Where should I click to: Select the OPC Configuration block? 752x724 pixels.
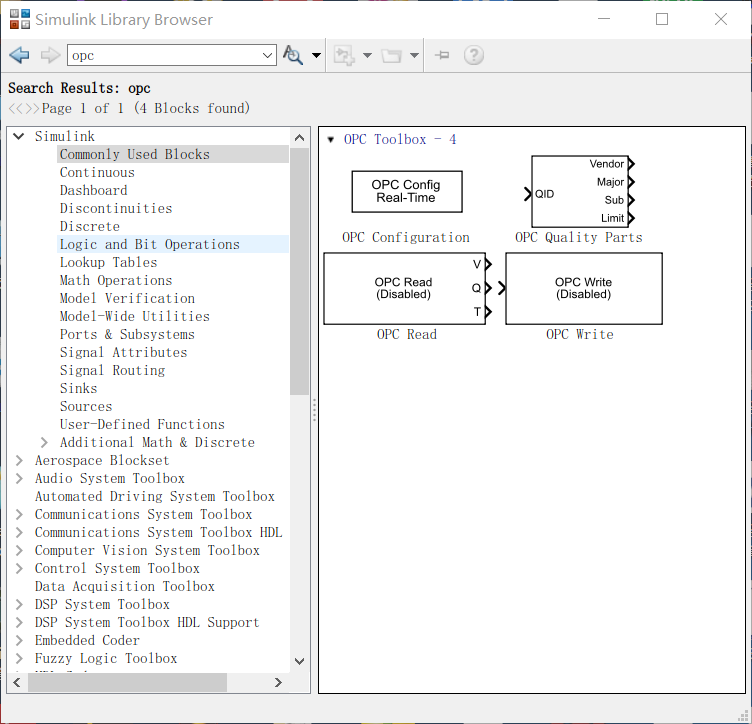coord(407,191)
